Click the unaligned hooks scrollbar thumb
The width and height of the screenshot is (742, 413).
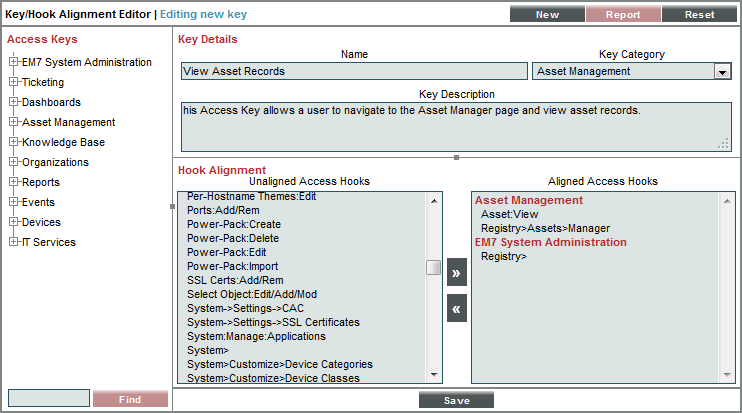pyautogui.click(x=433, y=267)
